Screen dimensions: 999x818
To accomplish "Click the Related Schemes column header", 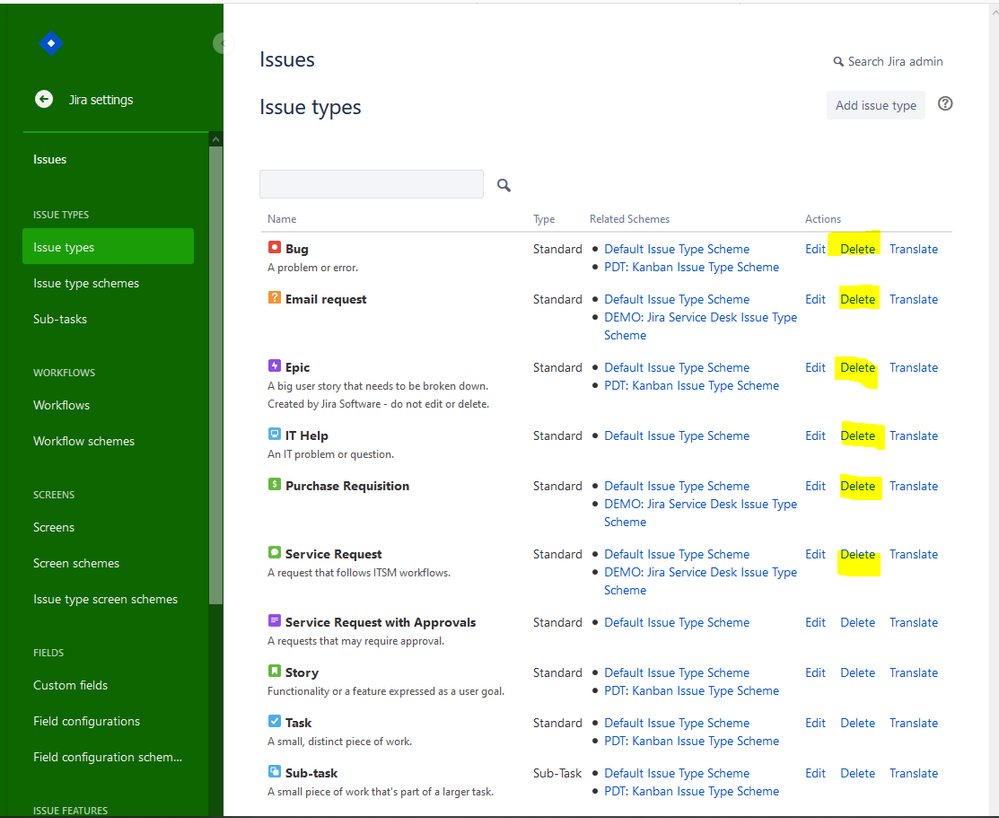I will pyautogui.click(x=629, y=219).
